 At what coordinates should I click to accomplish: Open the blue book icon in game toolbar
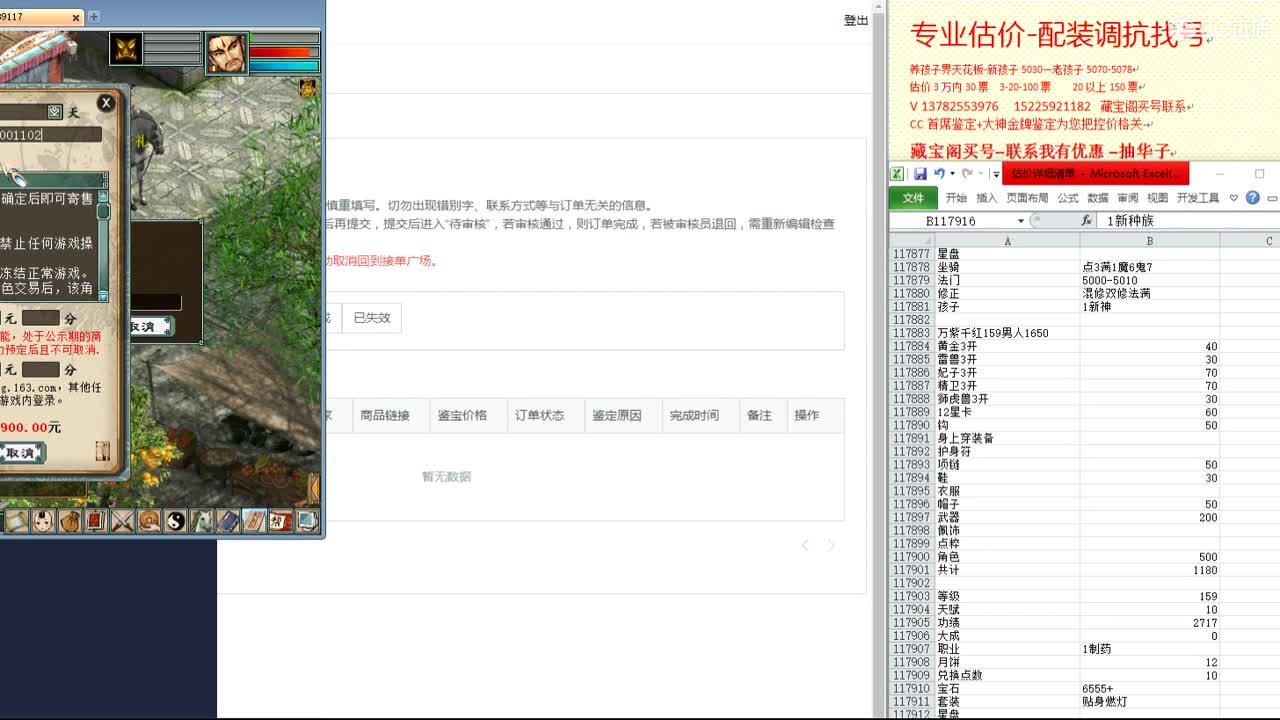(228, 521)
